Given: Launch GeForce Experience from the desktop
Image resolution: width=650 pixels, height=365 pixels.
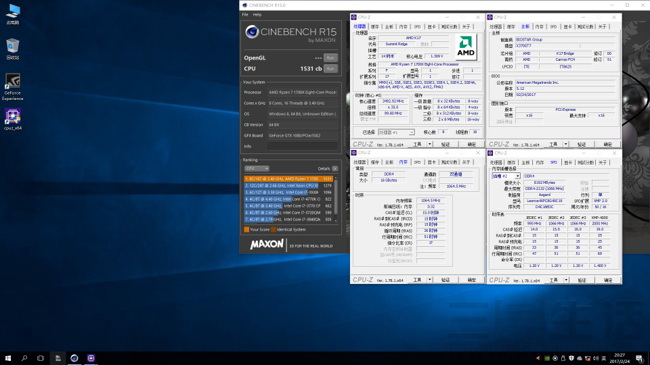Looking at the screenshot, I should pos(13,87).
